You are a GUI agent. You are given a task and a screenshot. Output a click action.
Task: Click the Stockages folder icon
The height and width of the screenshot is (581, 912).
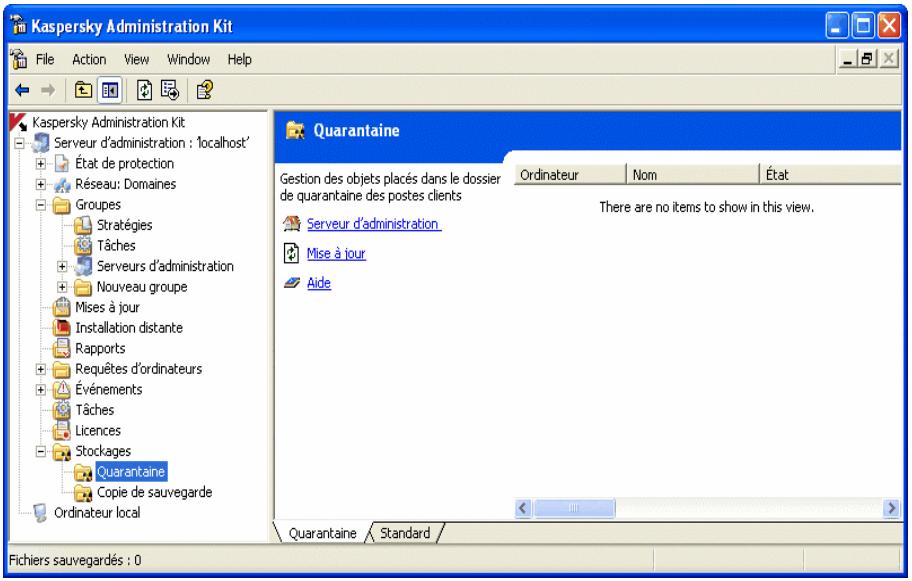(x=62, y=451)
